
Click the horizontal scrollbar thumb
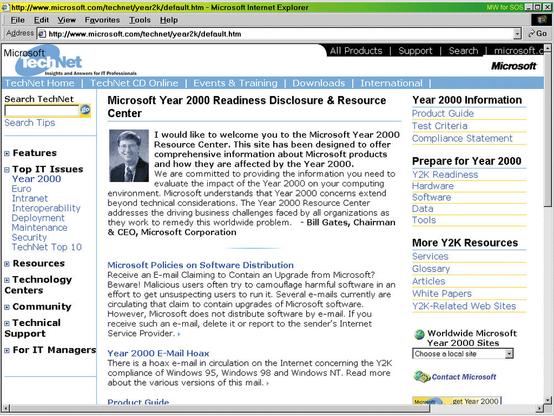tap(220, 409)
